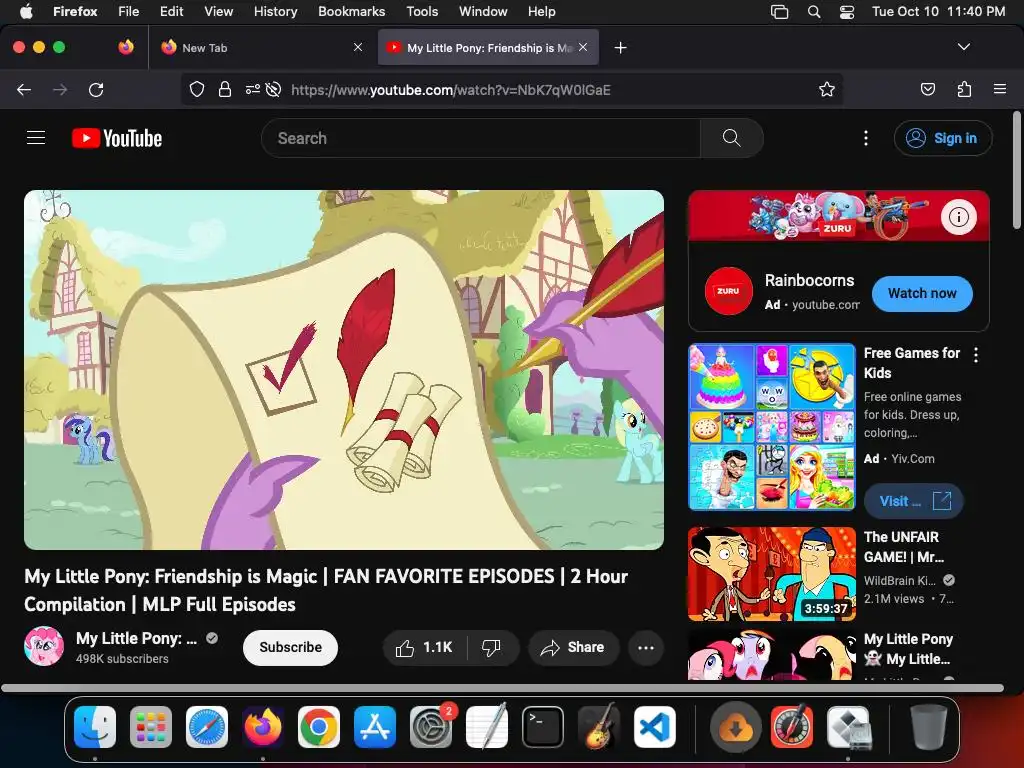Image resolution: width=1024 pixels, height=768 pixels.
Task: Open the My Little Pony suggested video thumbnail
Action: click(772, 655)
